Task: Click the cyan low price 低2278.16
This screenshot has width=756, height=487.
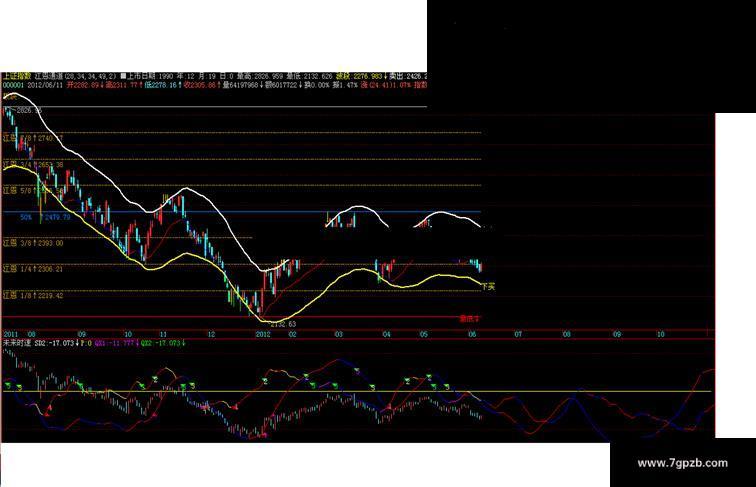Action: pos(163,85)
